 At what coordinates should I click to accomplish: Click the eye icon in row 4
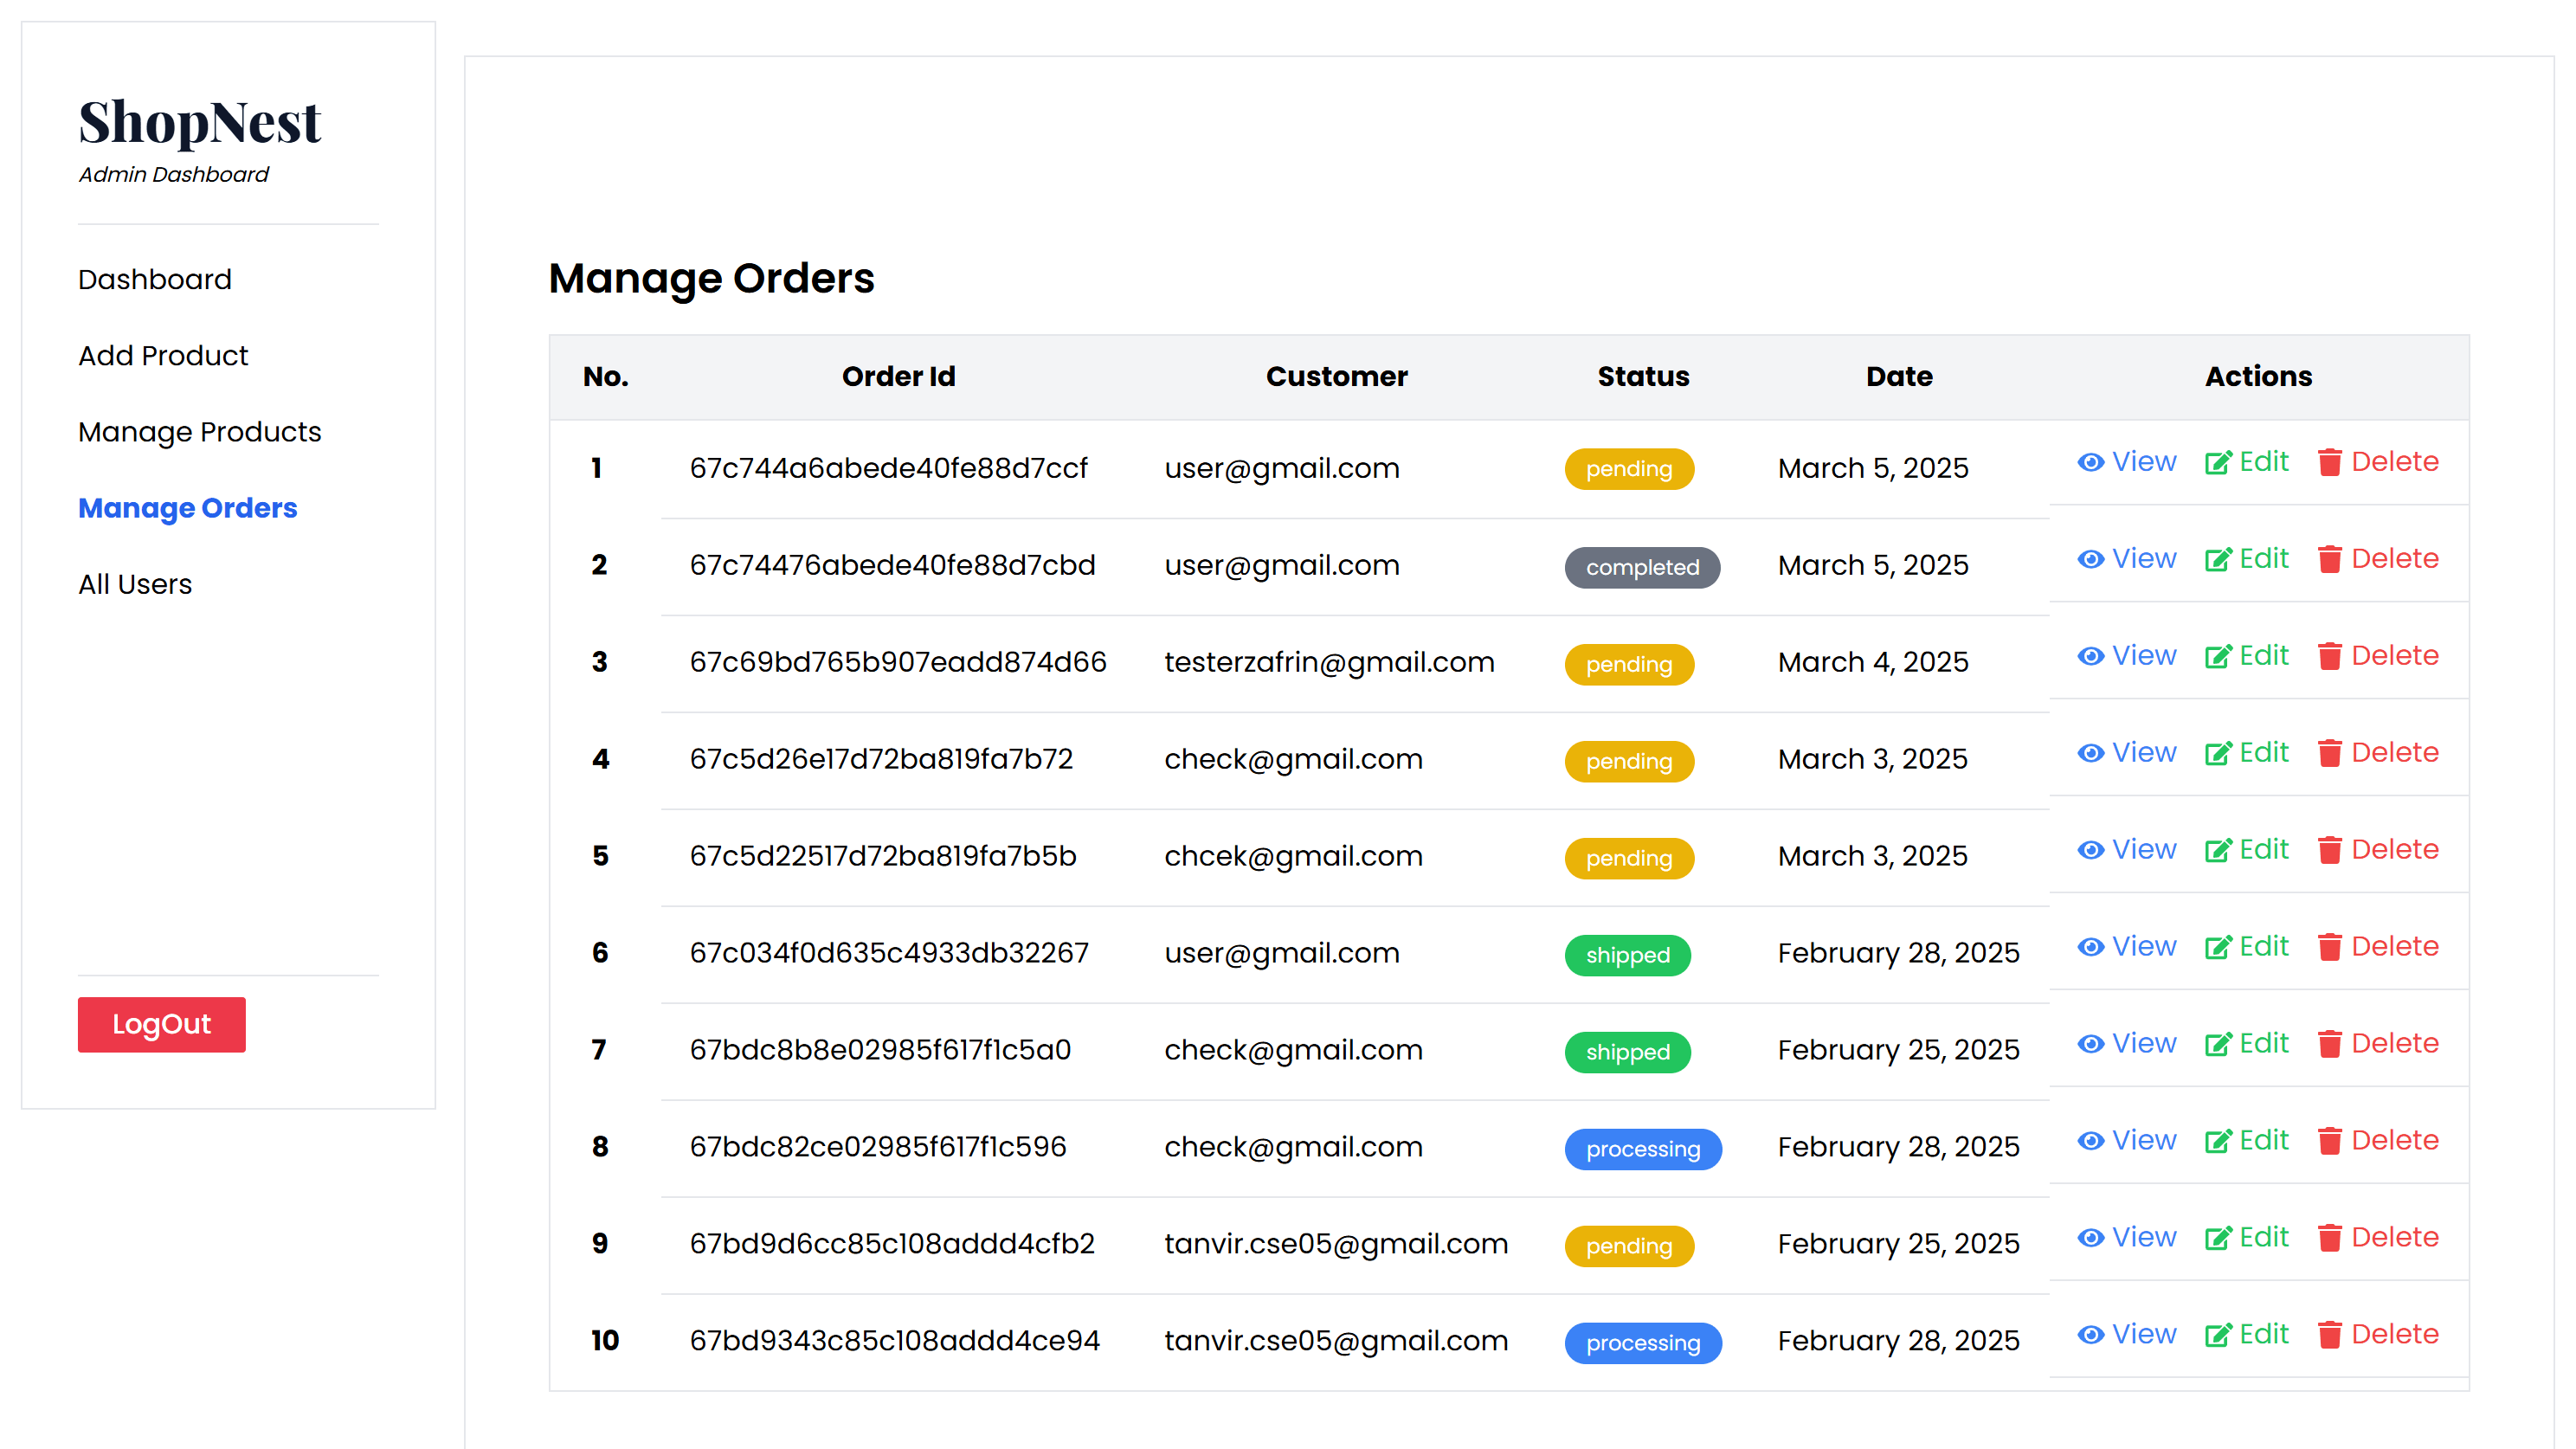[x=2090, y=753]
